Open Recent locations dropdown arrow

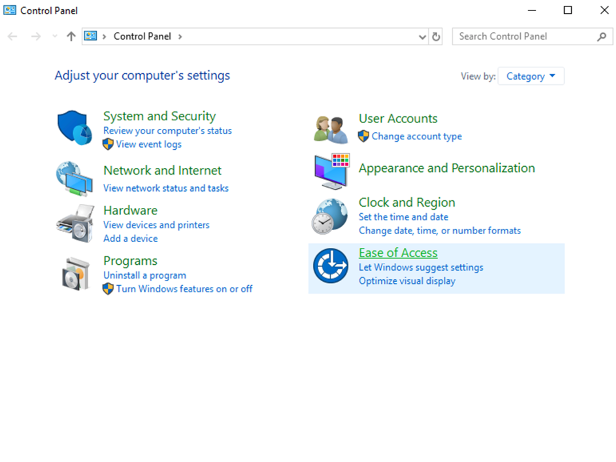coord(55,37)
